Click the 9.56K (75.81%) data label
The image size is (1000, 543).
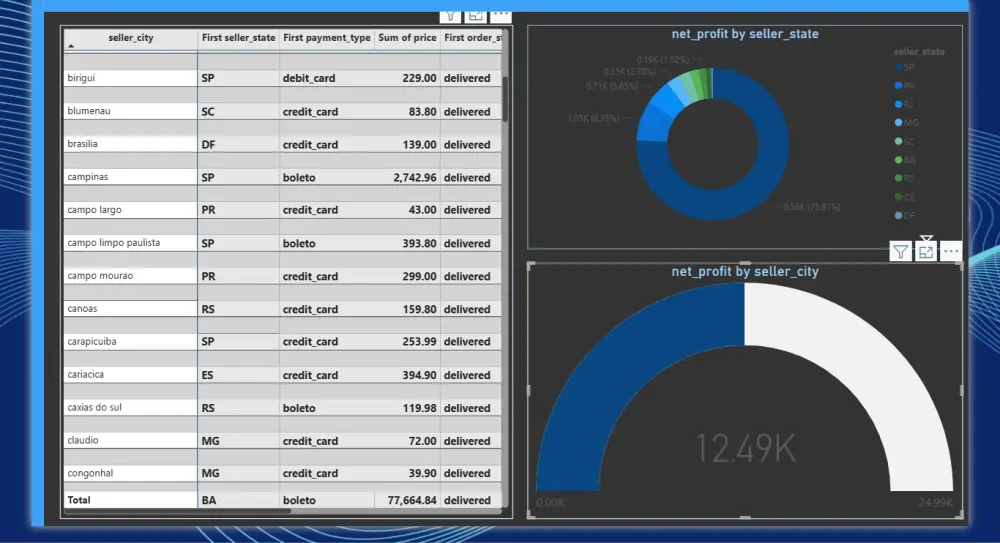(811, 207)
